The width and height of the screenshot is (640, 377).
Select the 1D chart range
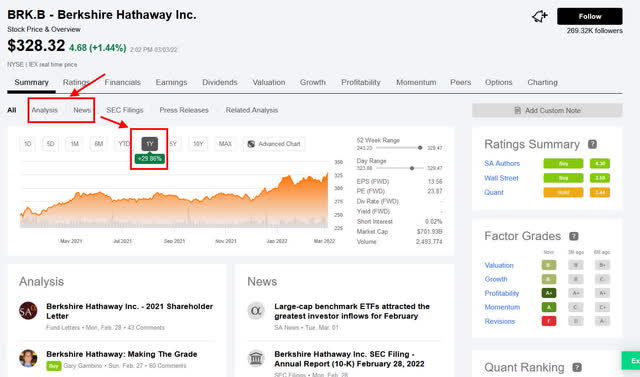pyautogui.click(x=27, y=144)
